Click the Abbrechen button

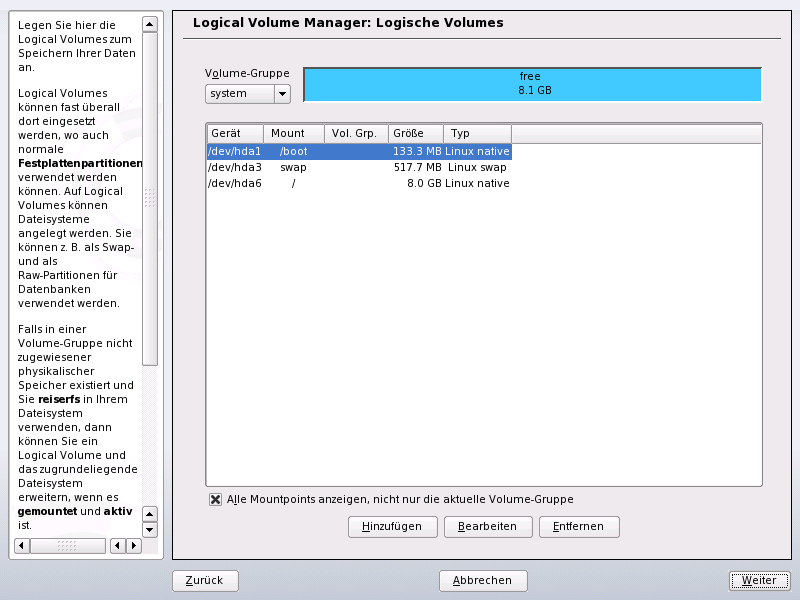pyautogui.click(x=483, y=580)
